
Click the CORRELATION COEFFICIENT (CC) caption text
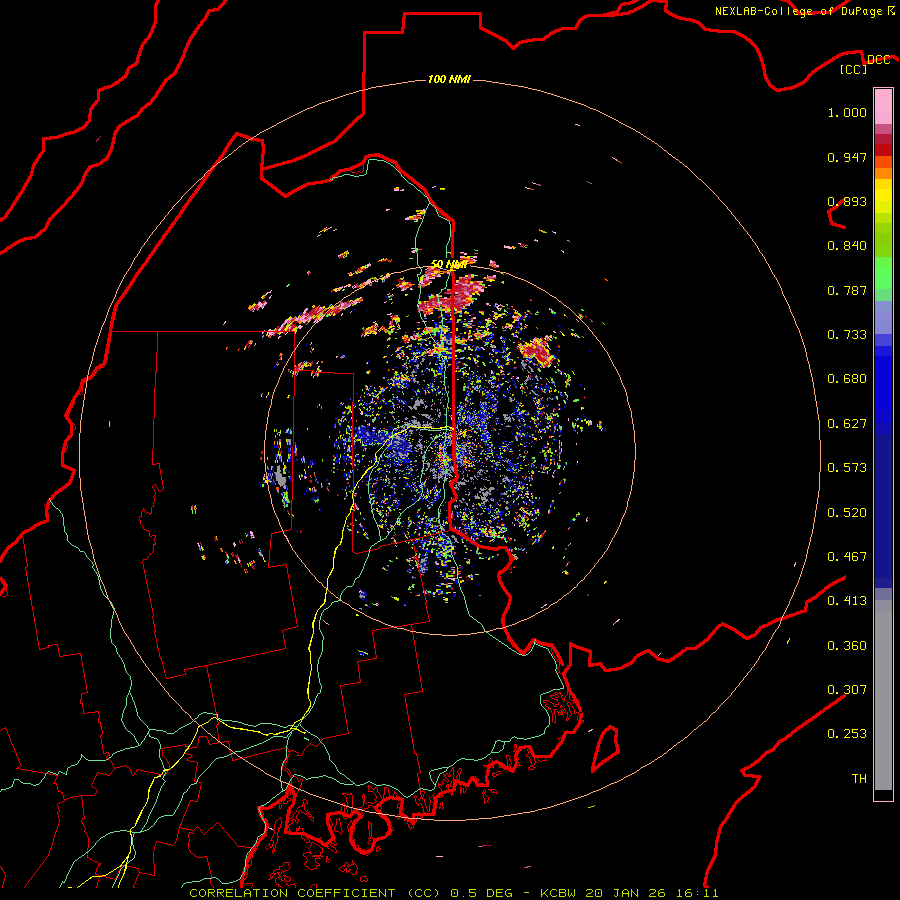point(315,893)
